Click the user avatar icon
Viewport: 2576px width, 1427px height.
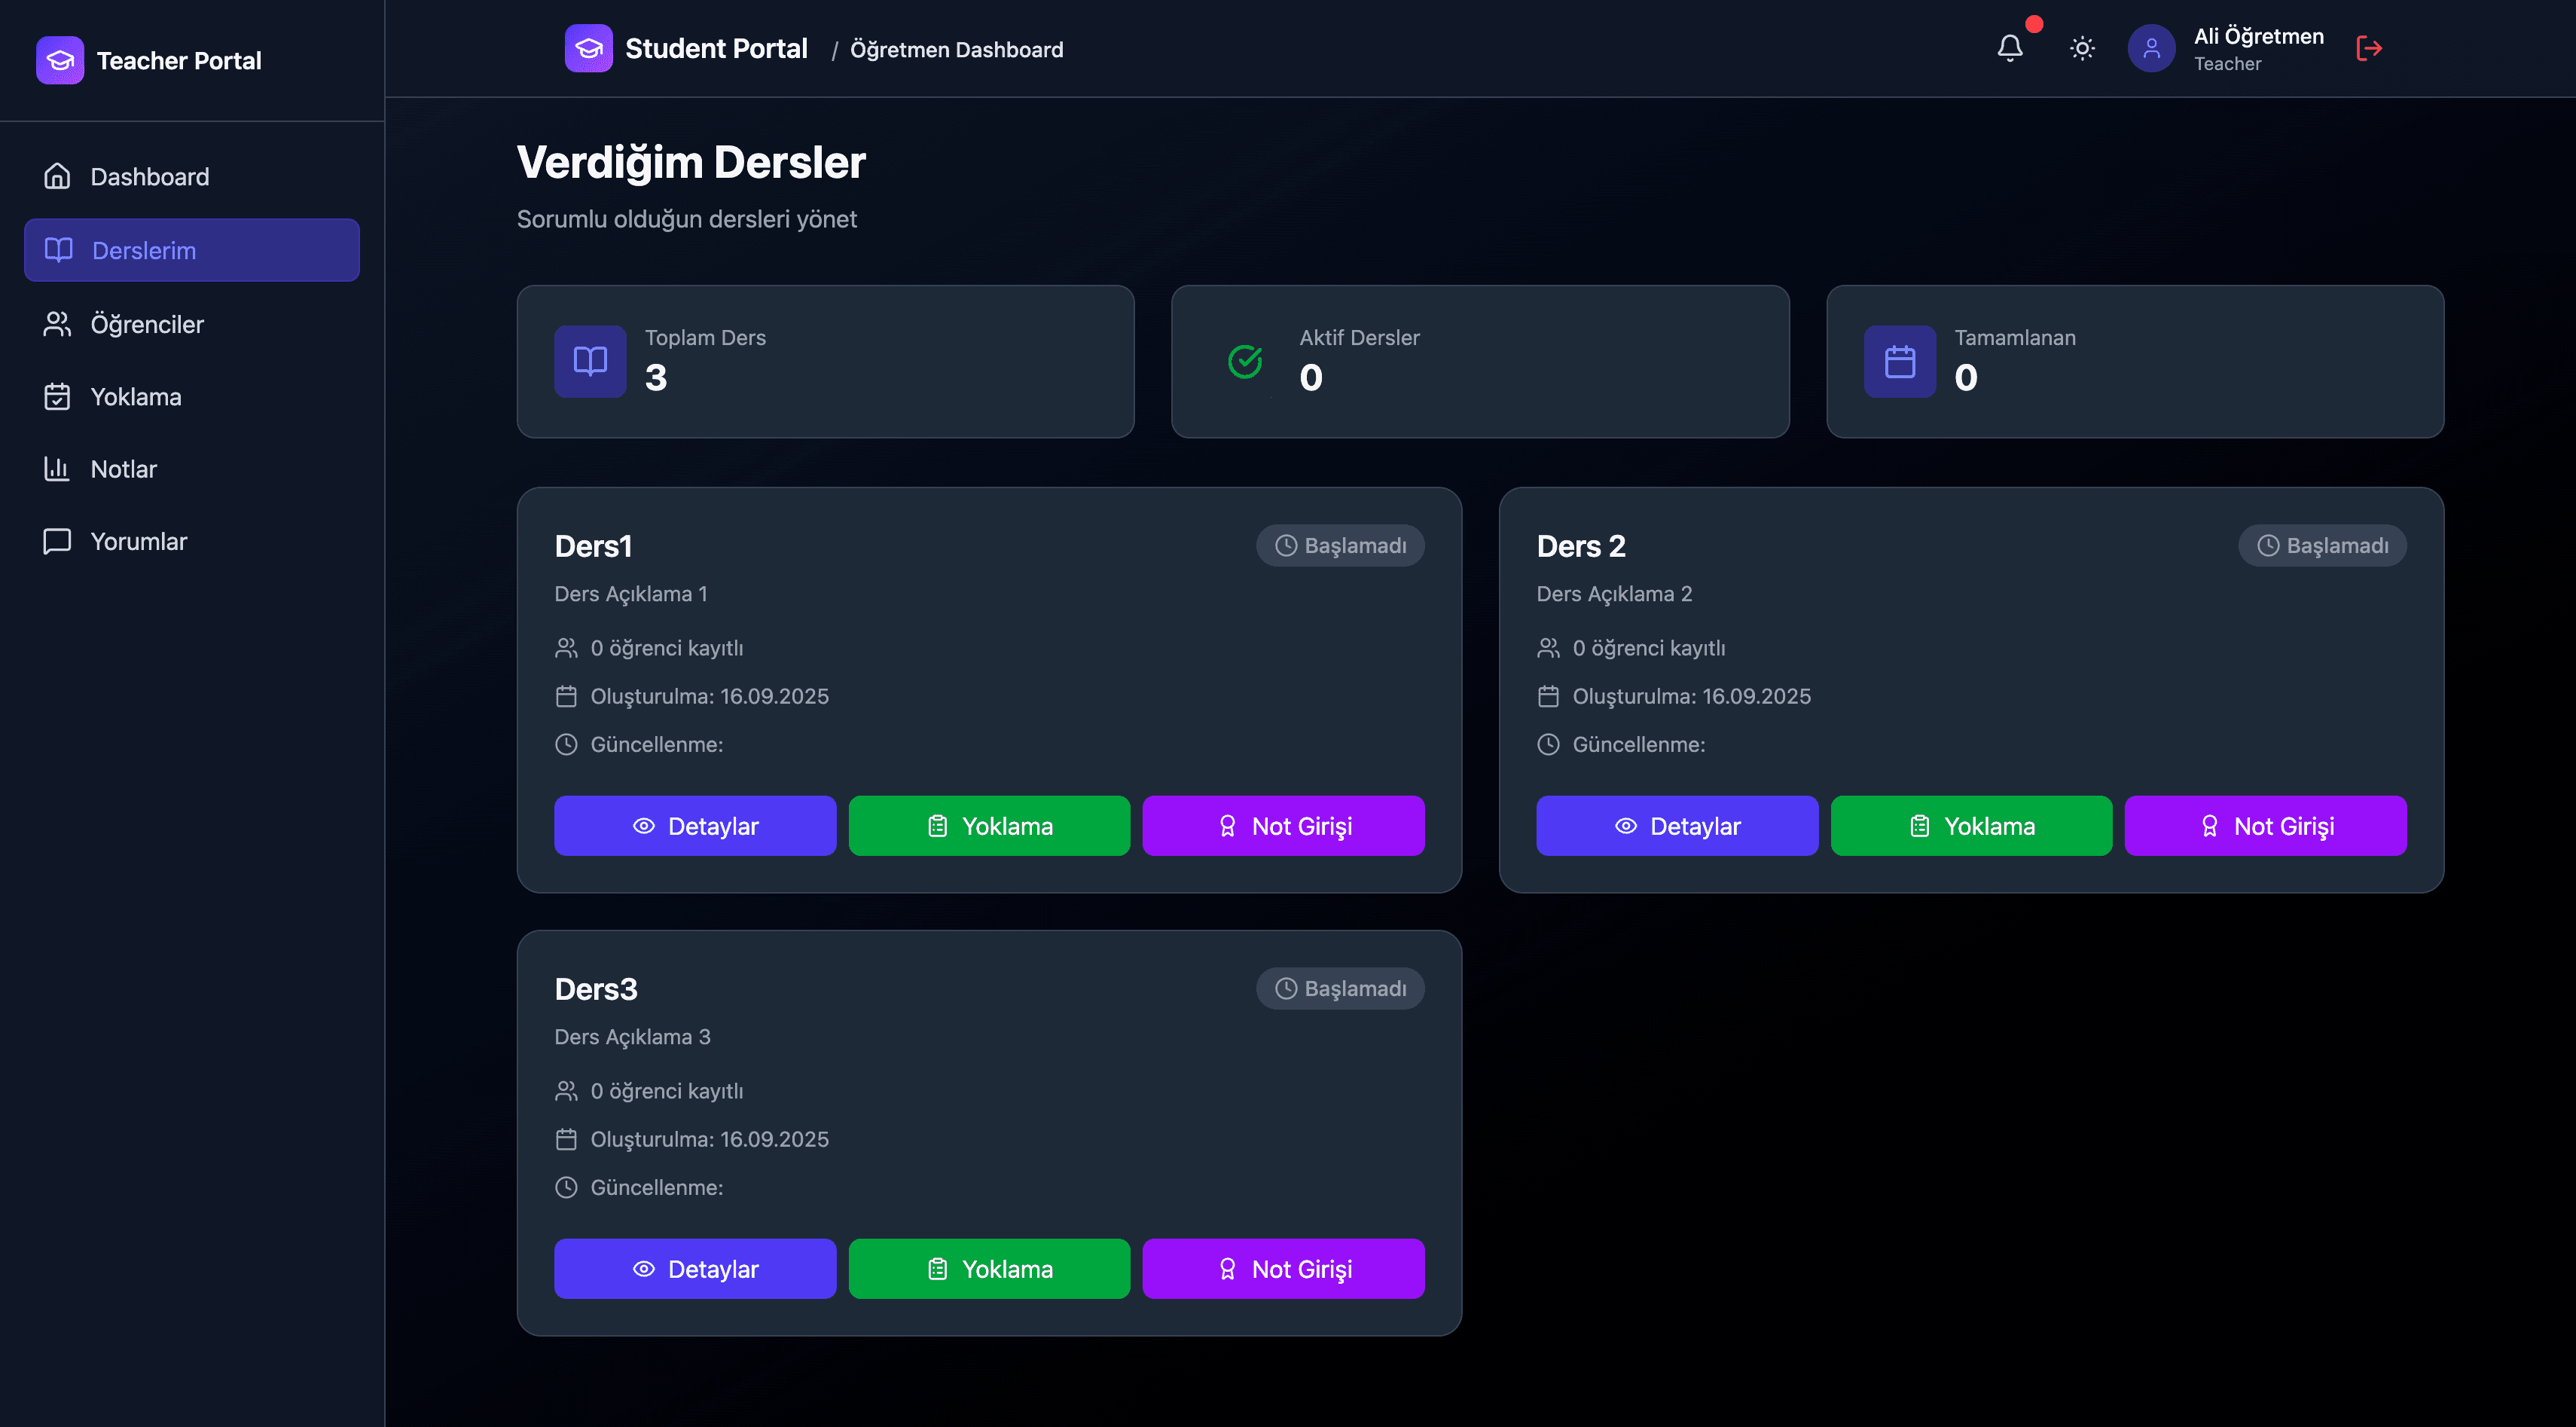click(2151, 48)
